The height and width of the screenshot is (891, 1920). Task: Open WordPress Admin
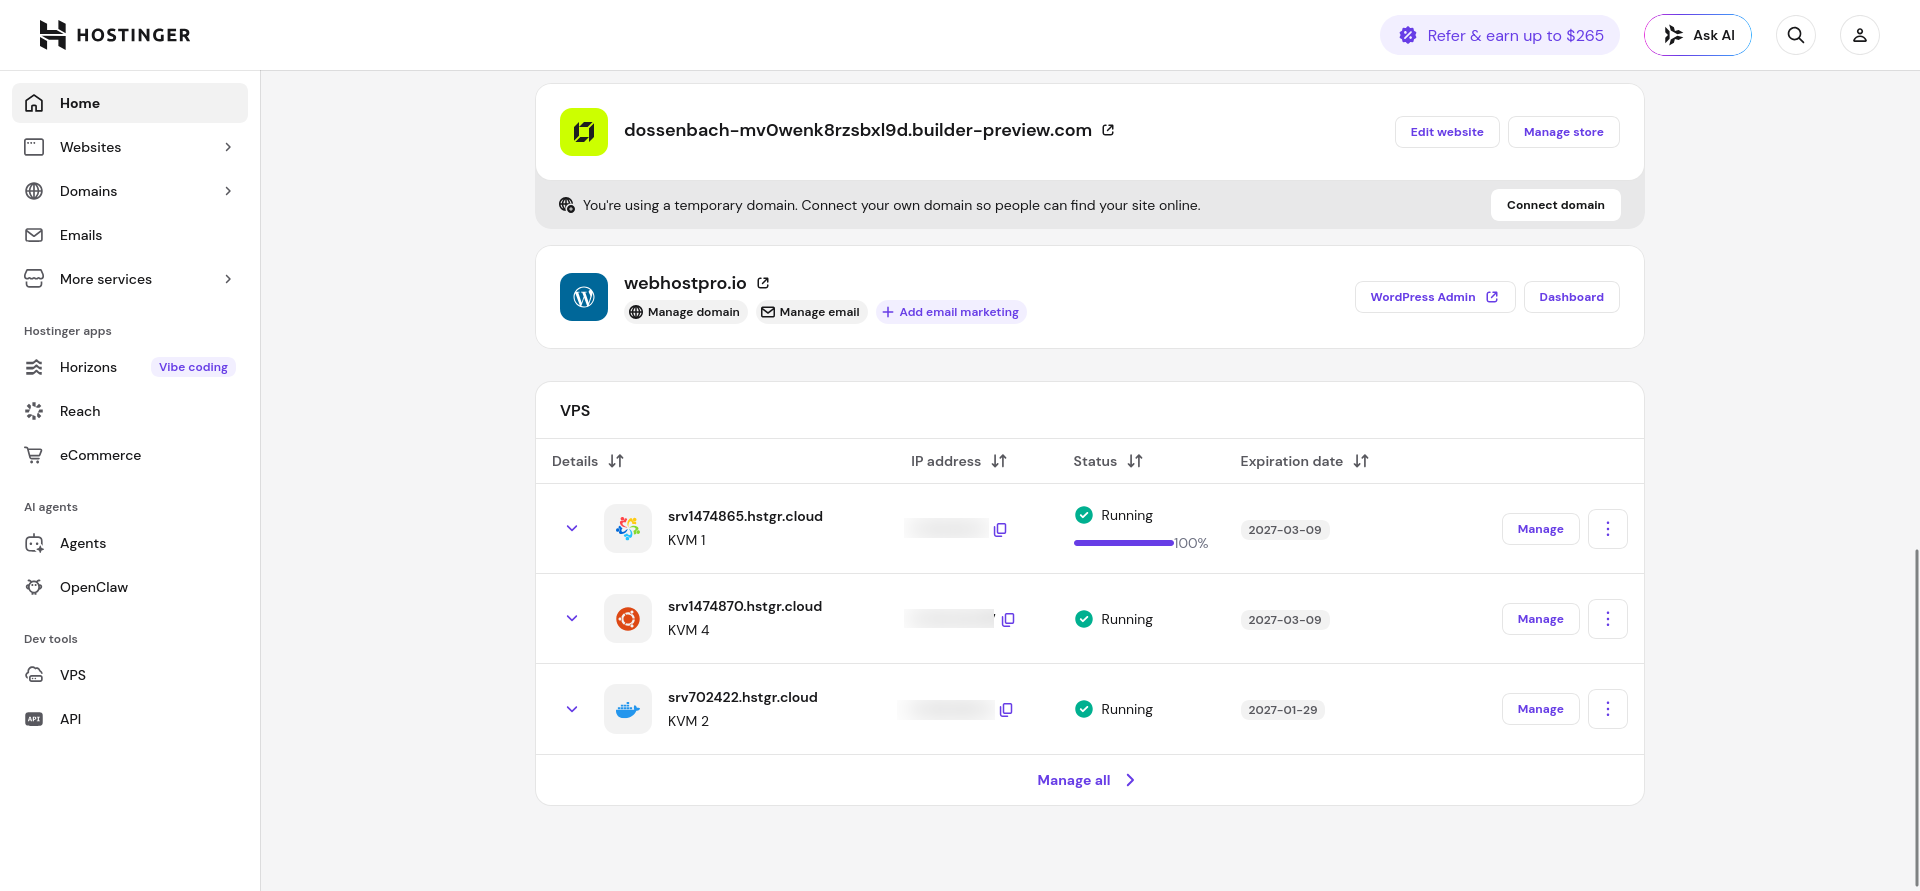(1435, 297)
